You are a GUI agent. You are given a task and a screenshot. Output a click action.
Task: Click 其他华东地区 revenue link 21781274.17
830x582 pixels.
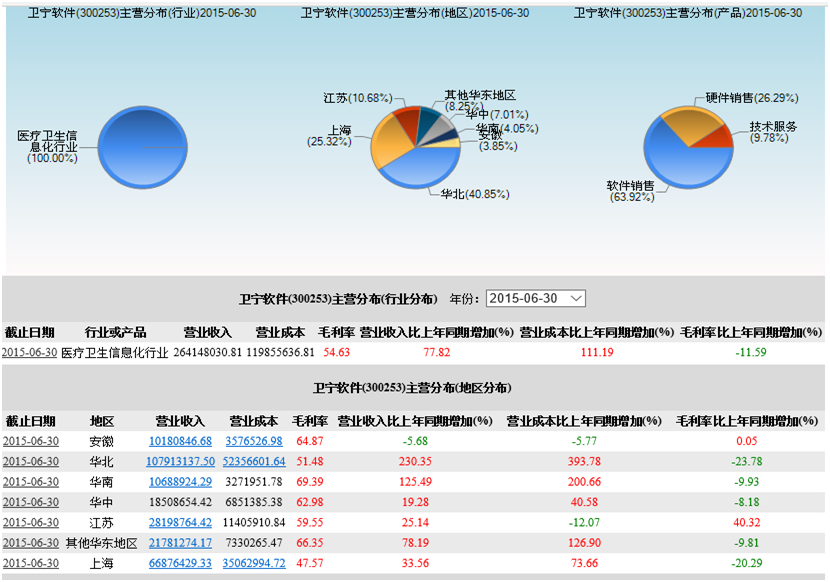click(180, 543)
